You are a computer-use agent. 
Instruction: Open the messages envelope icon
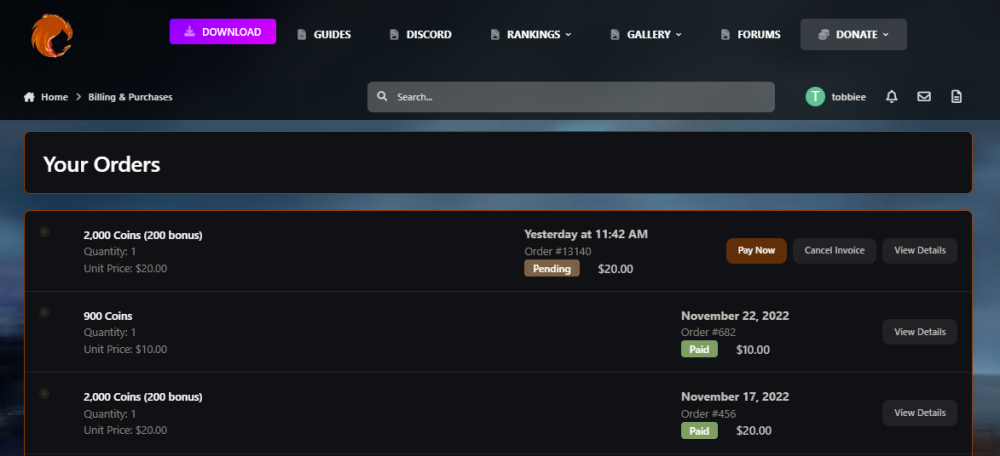click(x=923, y=97)
